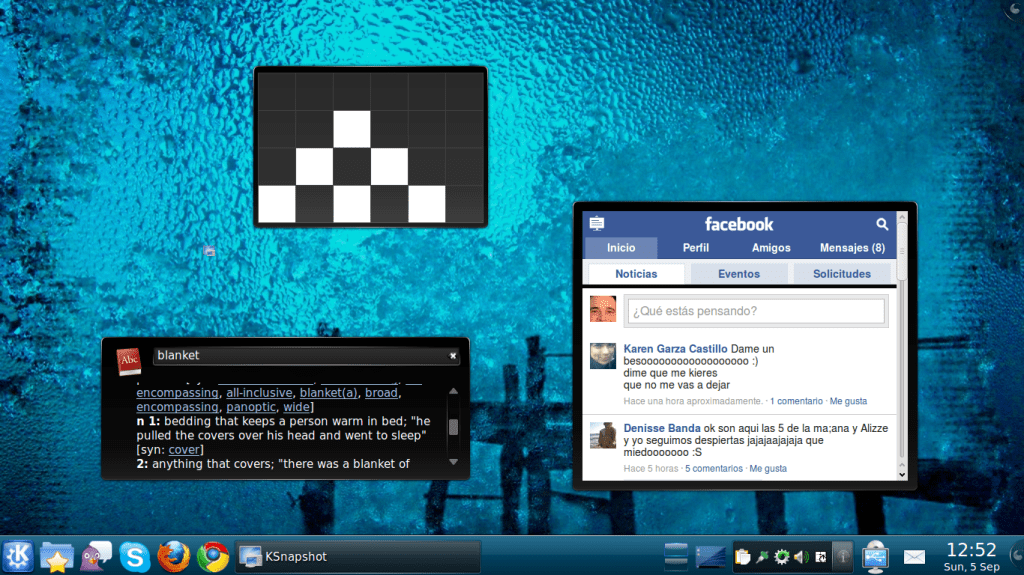The image size is (1024, 575).
Task: Click the '¿Qué estás pensando?' status field
Action: coord(755,311)
